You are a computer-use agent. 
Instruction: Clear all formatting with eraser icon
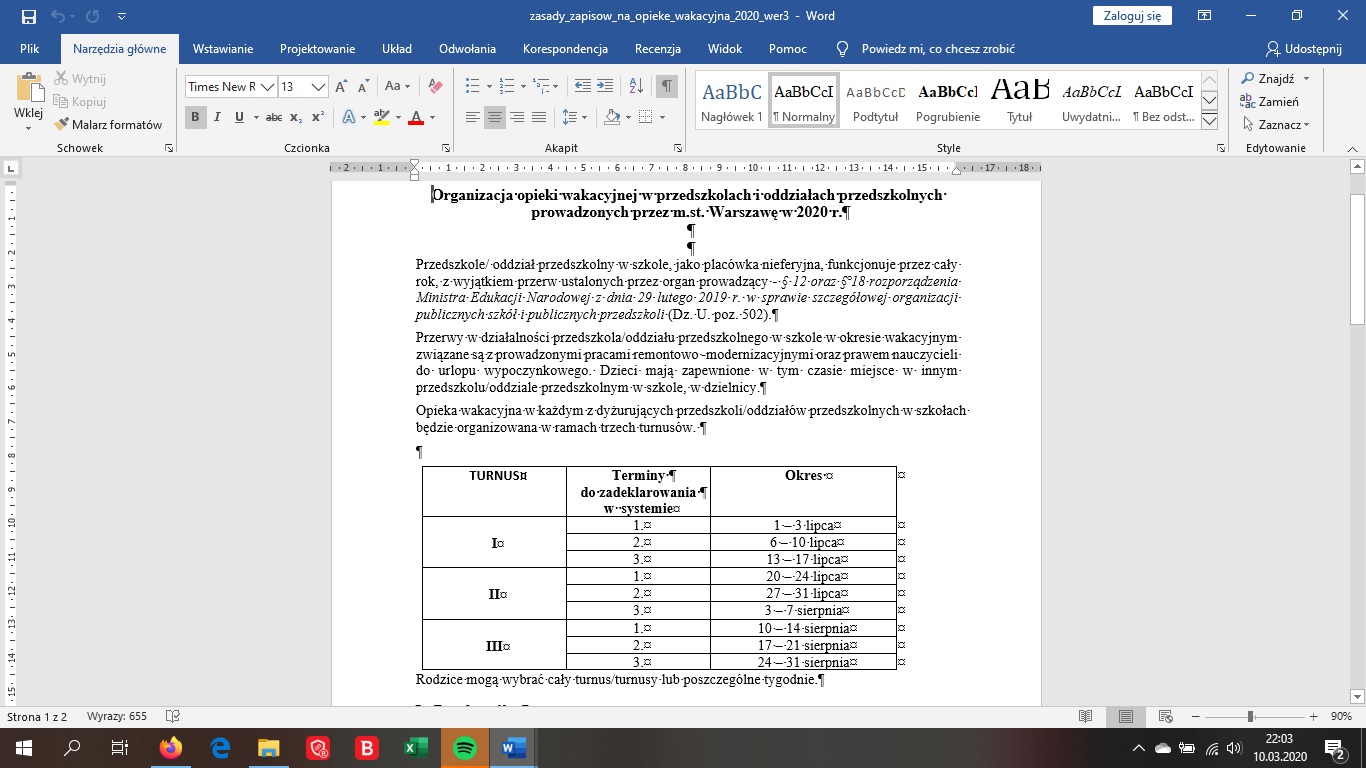click(x=434, y=87)
